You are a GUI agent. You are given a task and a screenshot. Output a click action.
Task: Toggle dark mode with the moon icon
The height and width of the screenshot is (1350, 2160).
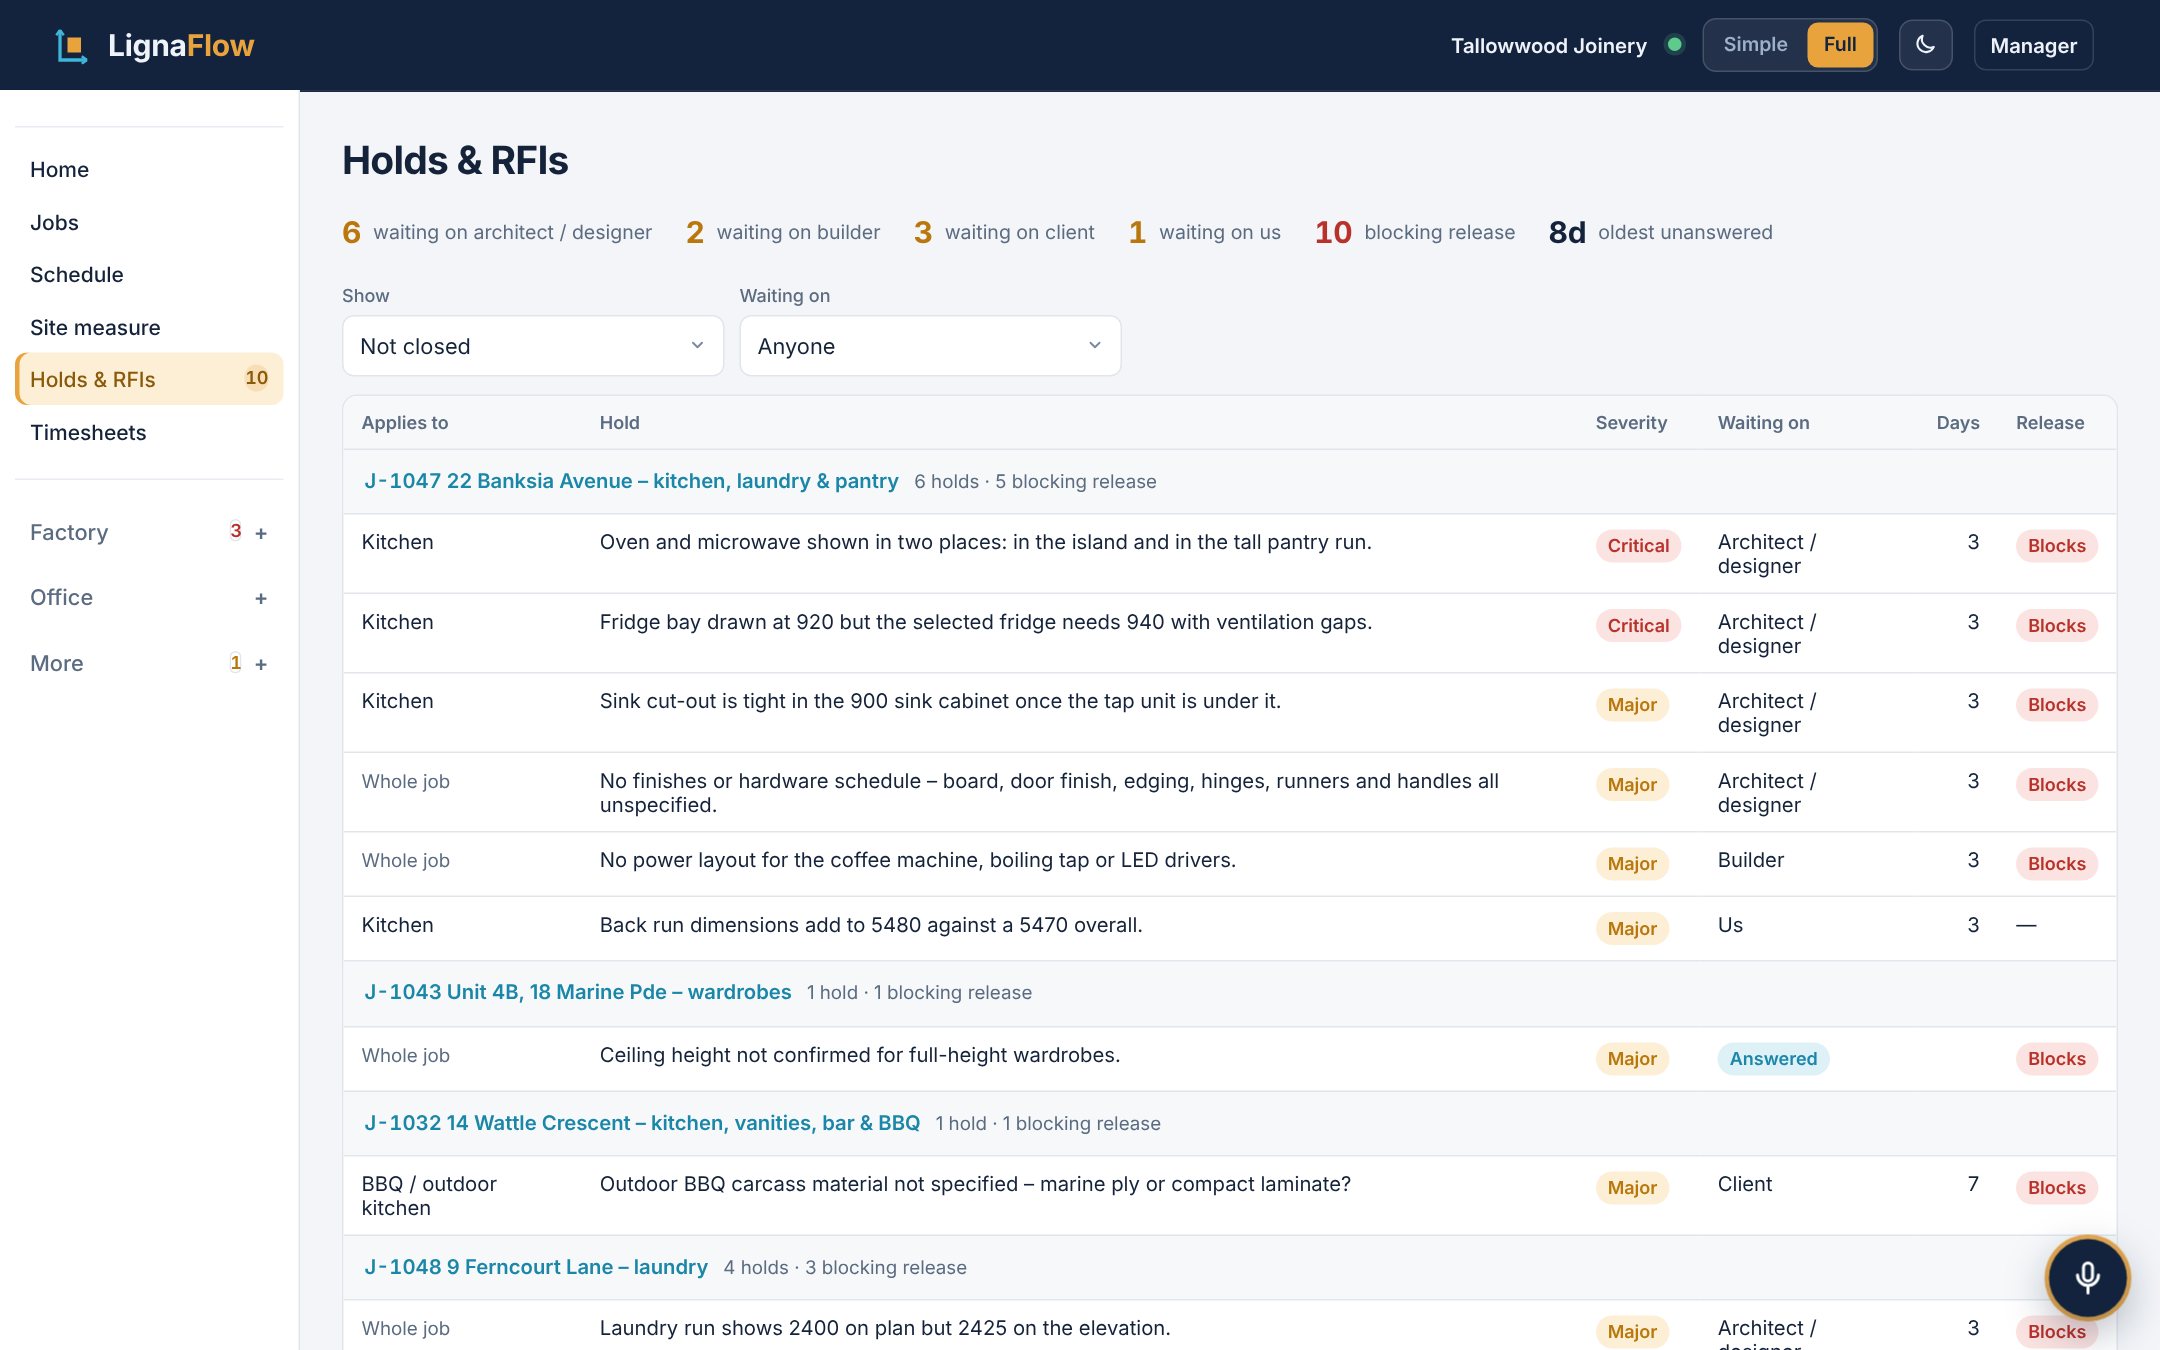[1925, 45]
